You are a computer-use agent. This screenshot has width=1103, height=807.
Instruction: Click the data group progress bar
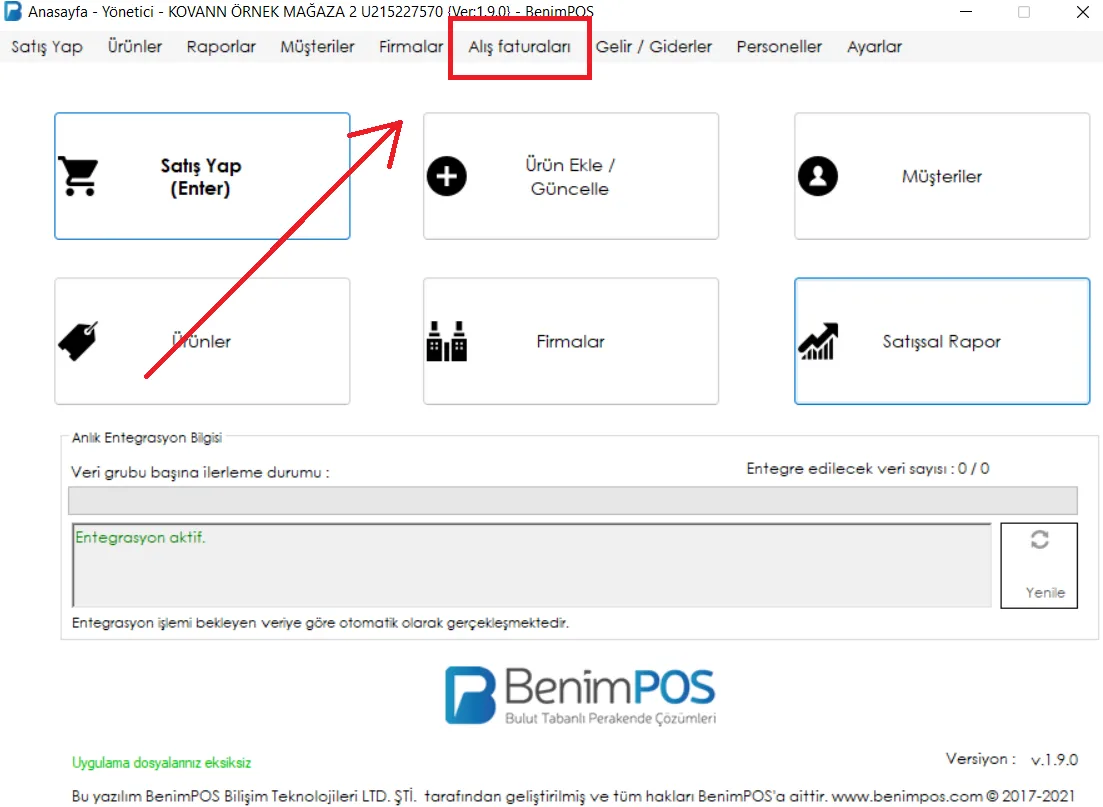(573, 500)
